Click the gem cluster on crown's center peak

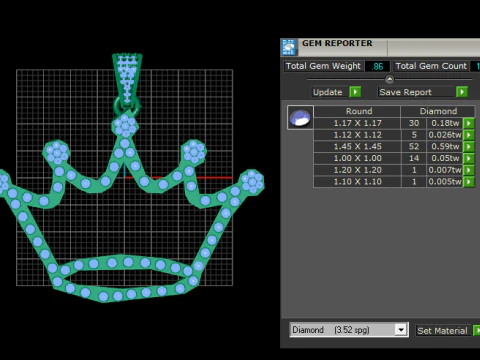click(125, 125)
